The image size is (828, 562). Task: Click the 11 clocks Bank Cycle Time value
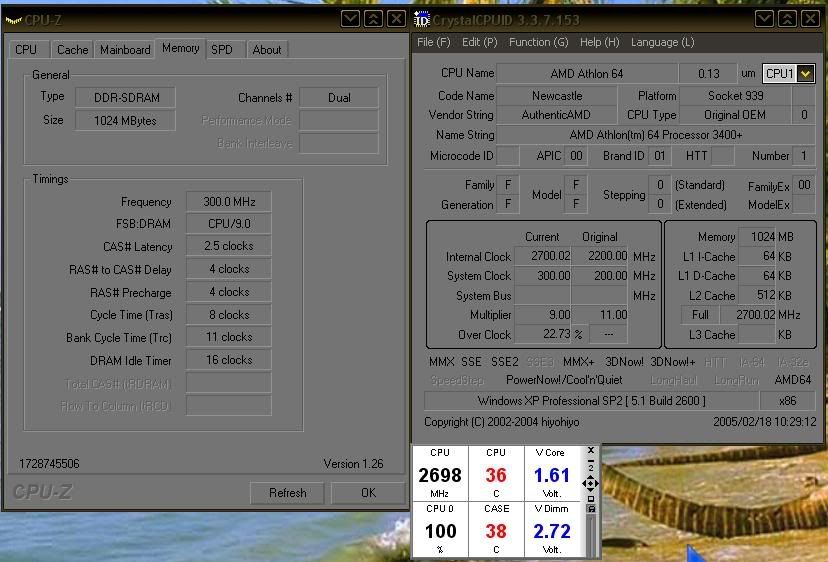(x=229, y=337)
